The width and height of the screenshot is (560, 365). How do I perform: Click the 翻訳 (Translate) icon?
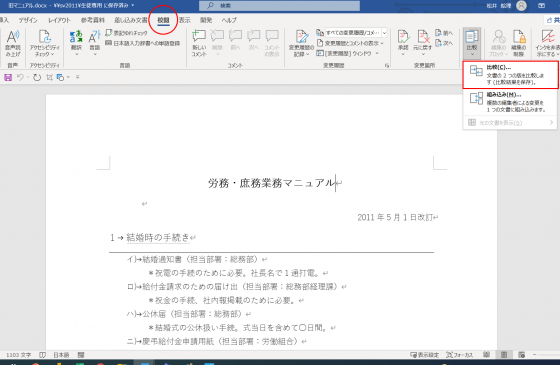click(x=76, y=36)
